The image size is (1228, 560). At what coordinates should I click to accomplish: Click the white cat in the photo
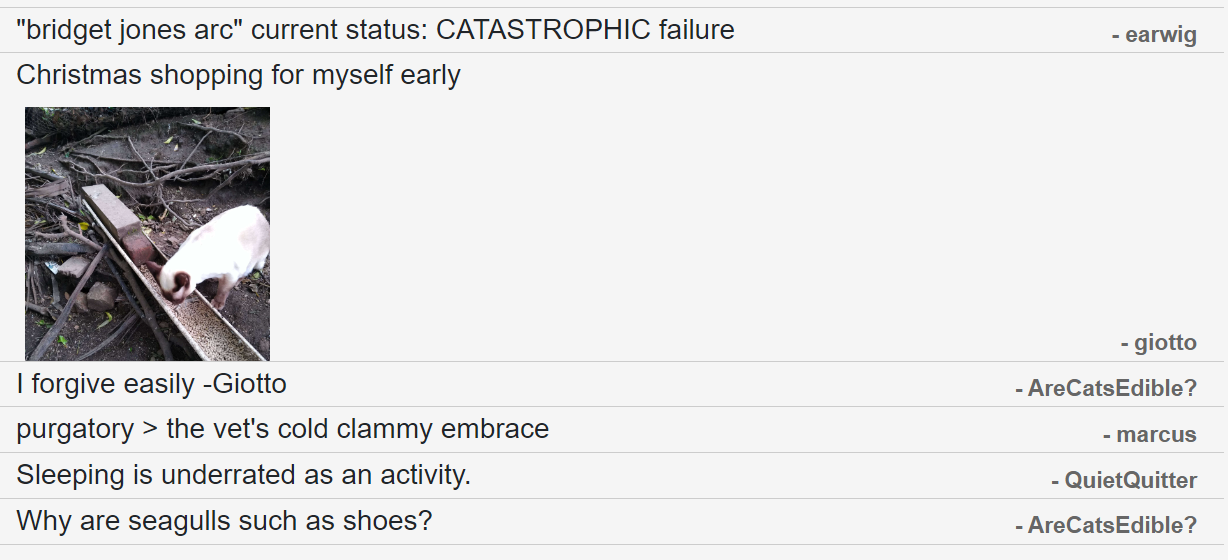pyautogui.click(x=217, y=255)
